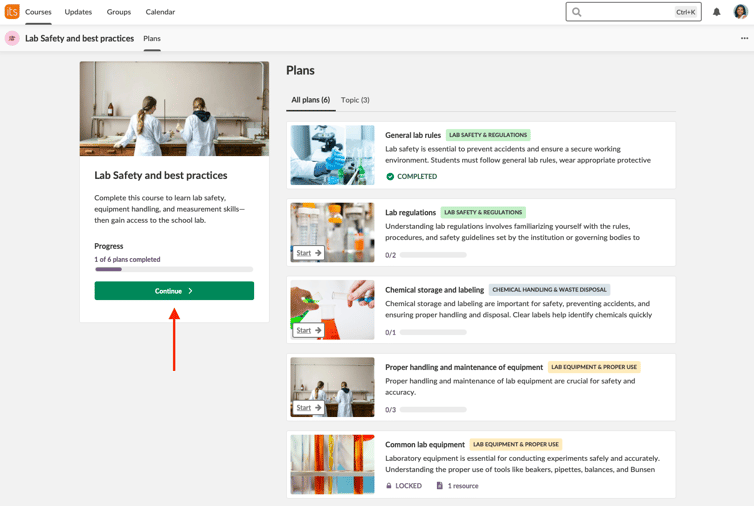This screenshot has width=754, height=506.
Task: Start the Lab regulations plan
Action: 308,253
